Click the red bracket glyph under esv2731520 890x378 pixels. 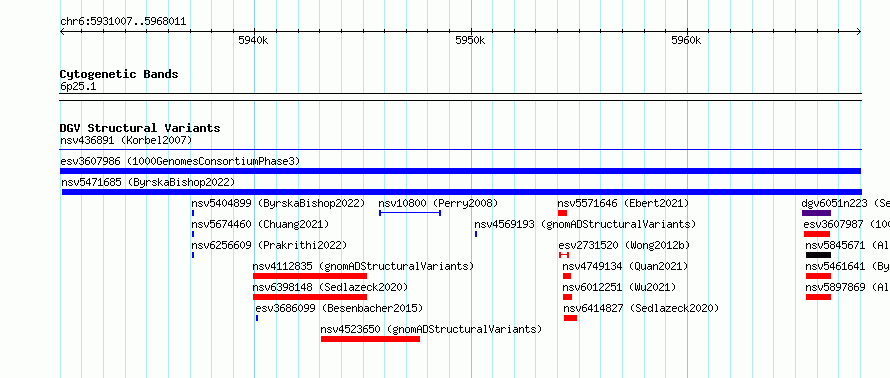[564, 255]
